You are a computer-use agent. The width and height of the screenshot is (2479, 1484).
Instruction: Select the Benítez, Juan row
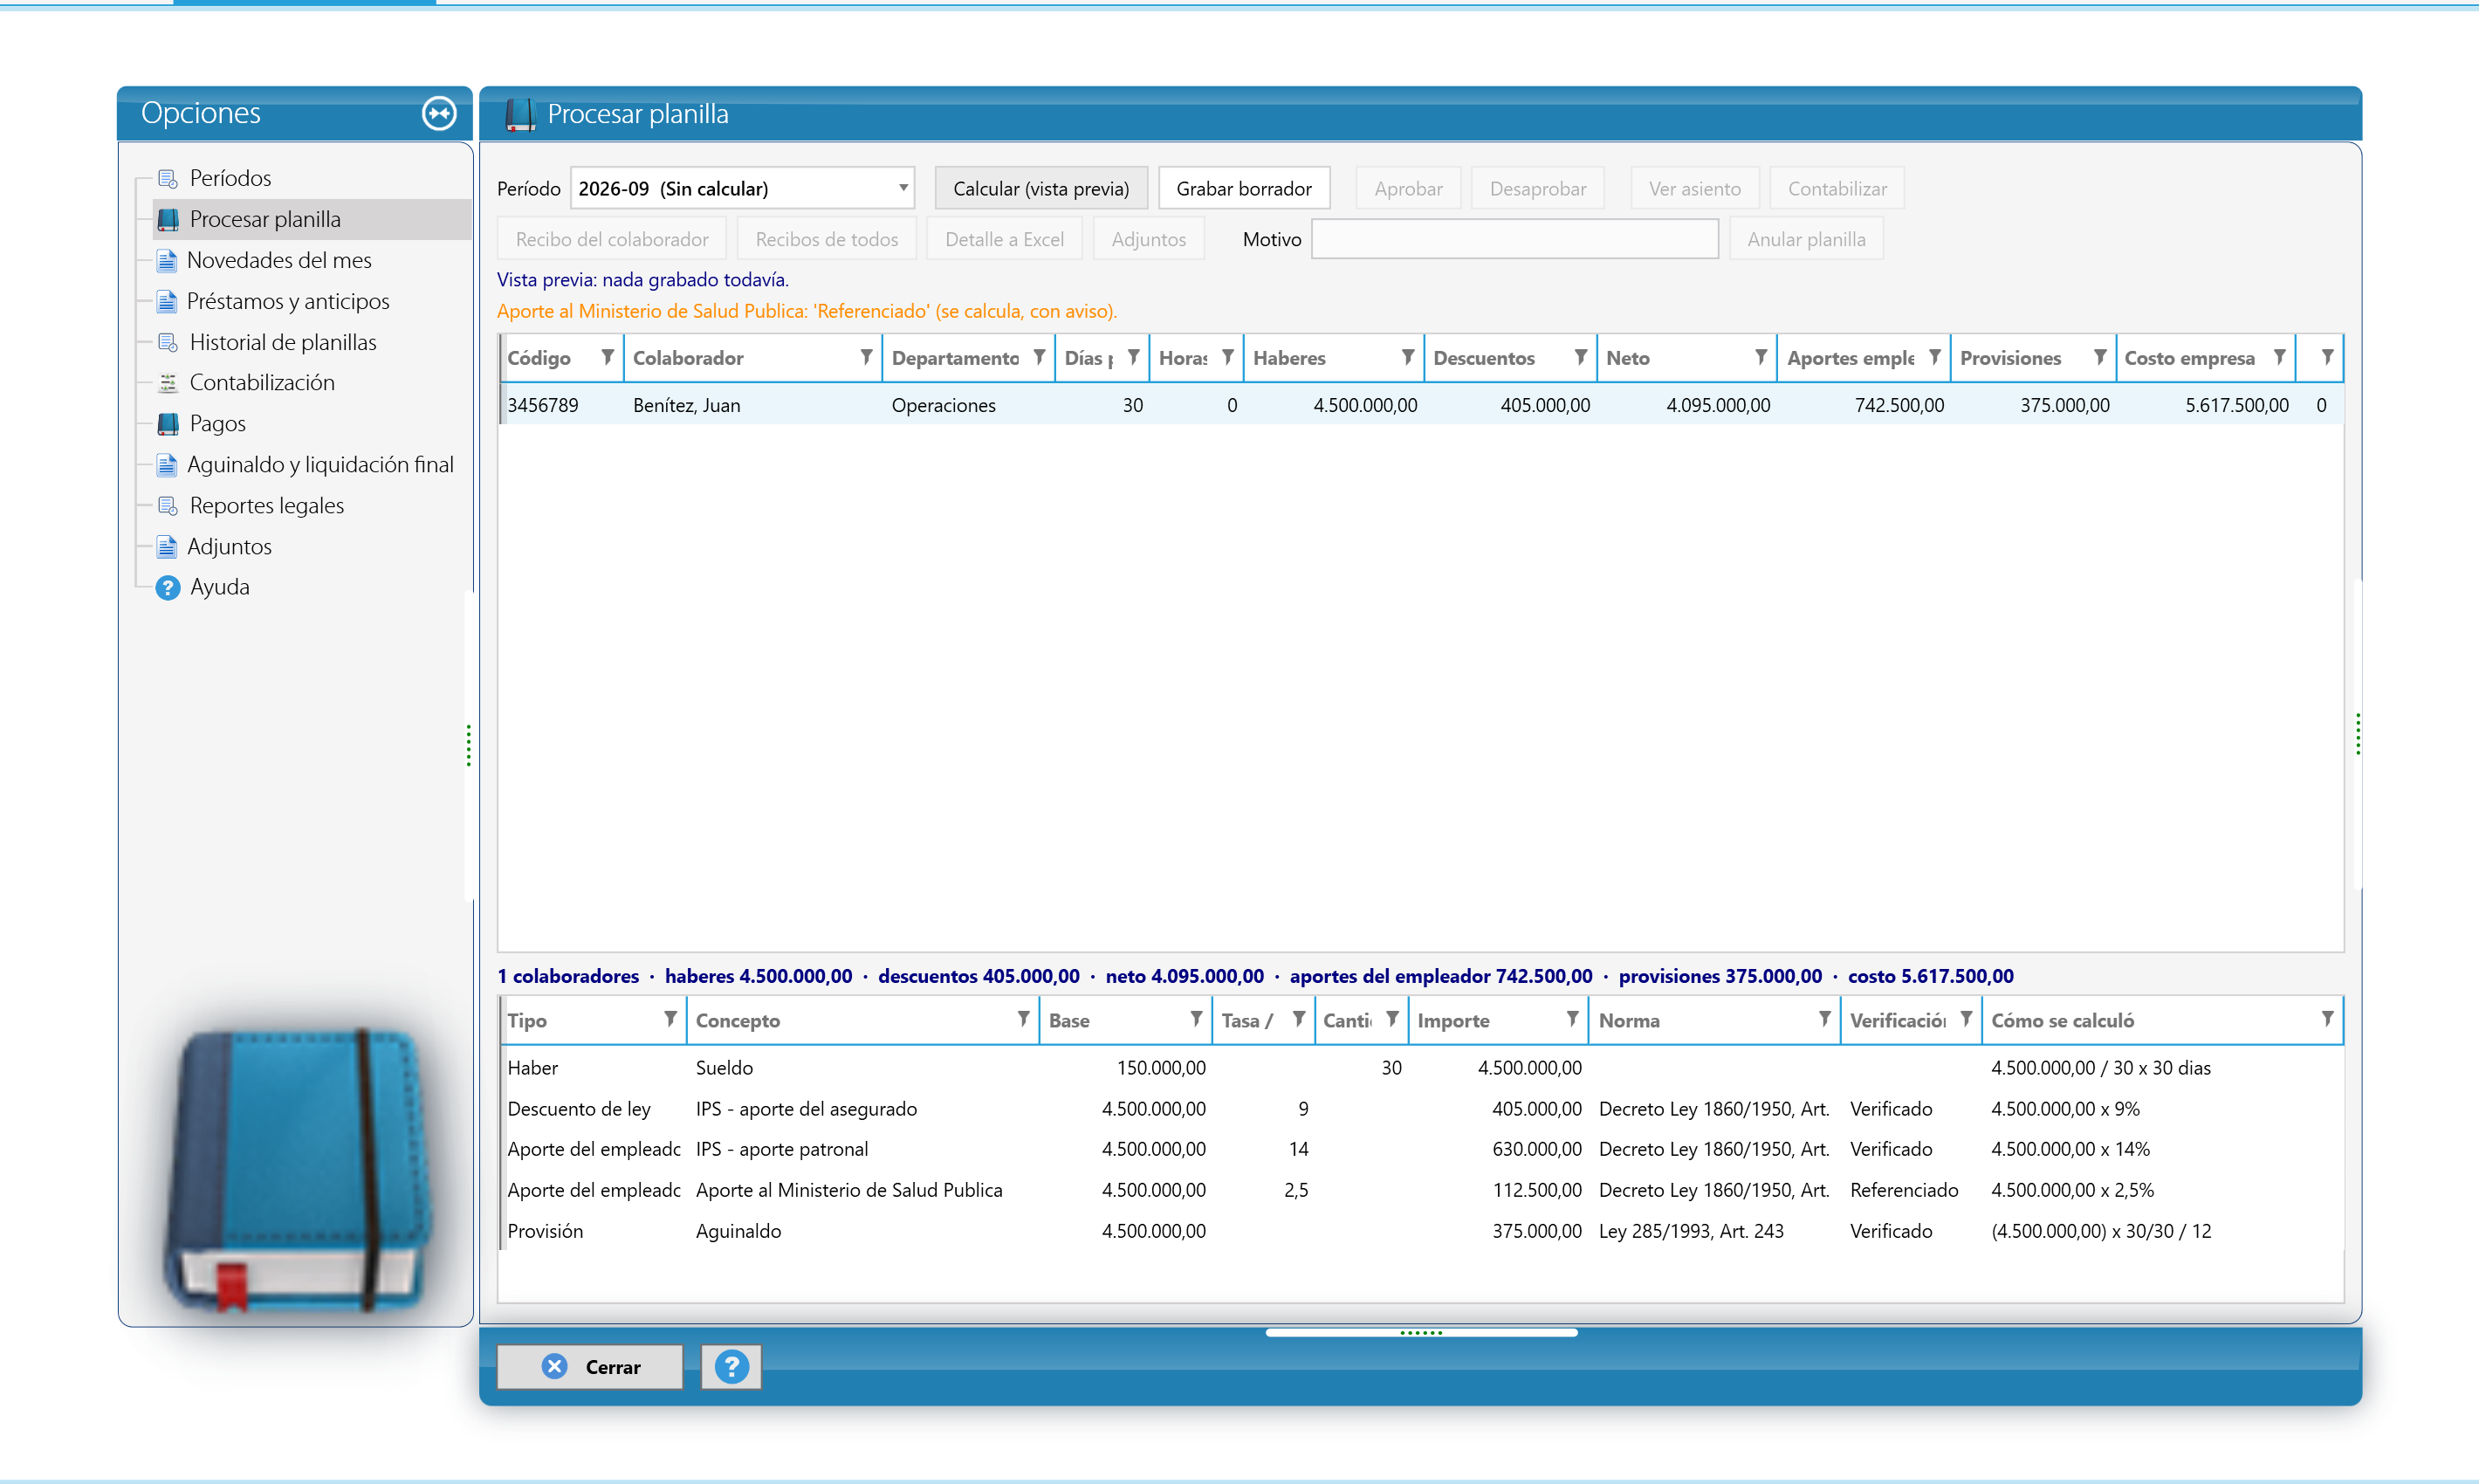point(1420,405)
